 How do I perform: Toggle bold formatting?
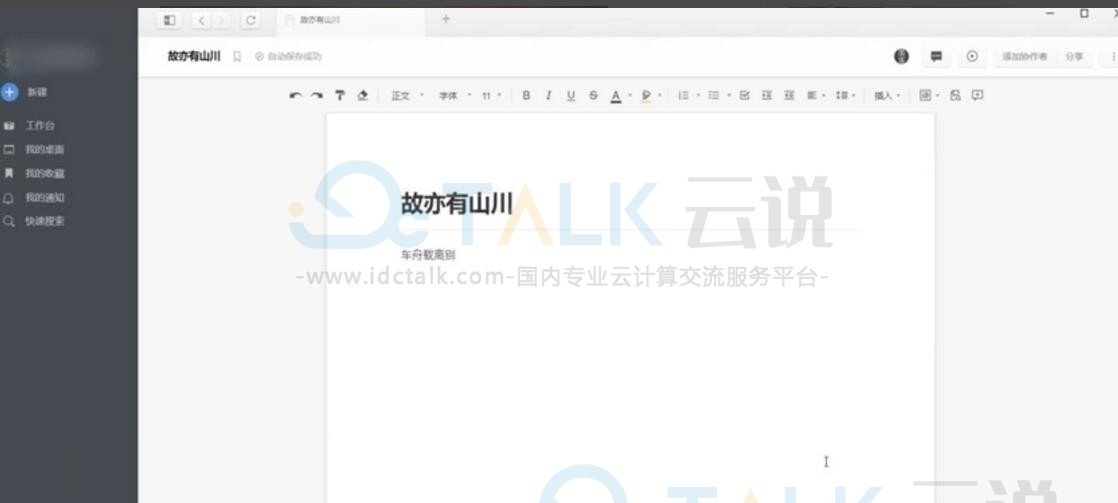coord(526,95)
